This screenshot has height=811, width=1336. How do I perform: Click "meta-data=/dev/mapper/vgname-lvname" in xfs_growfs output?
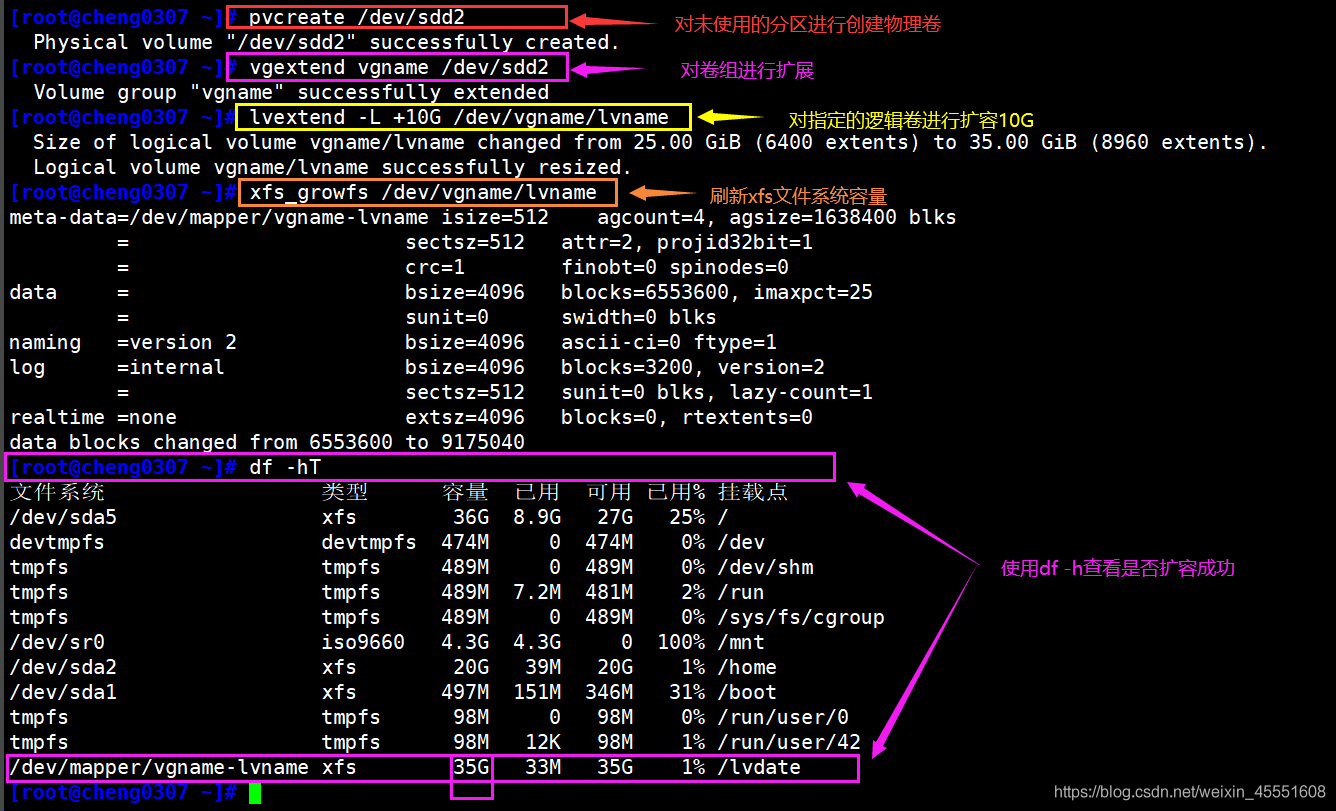(219, 217)
